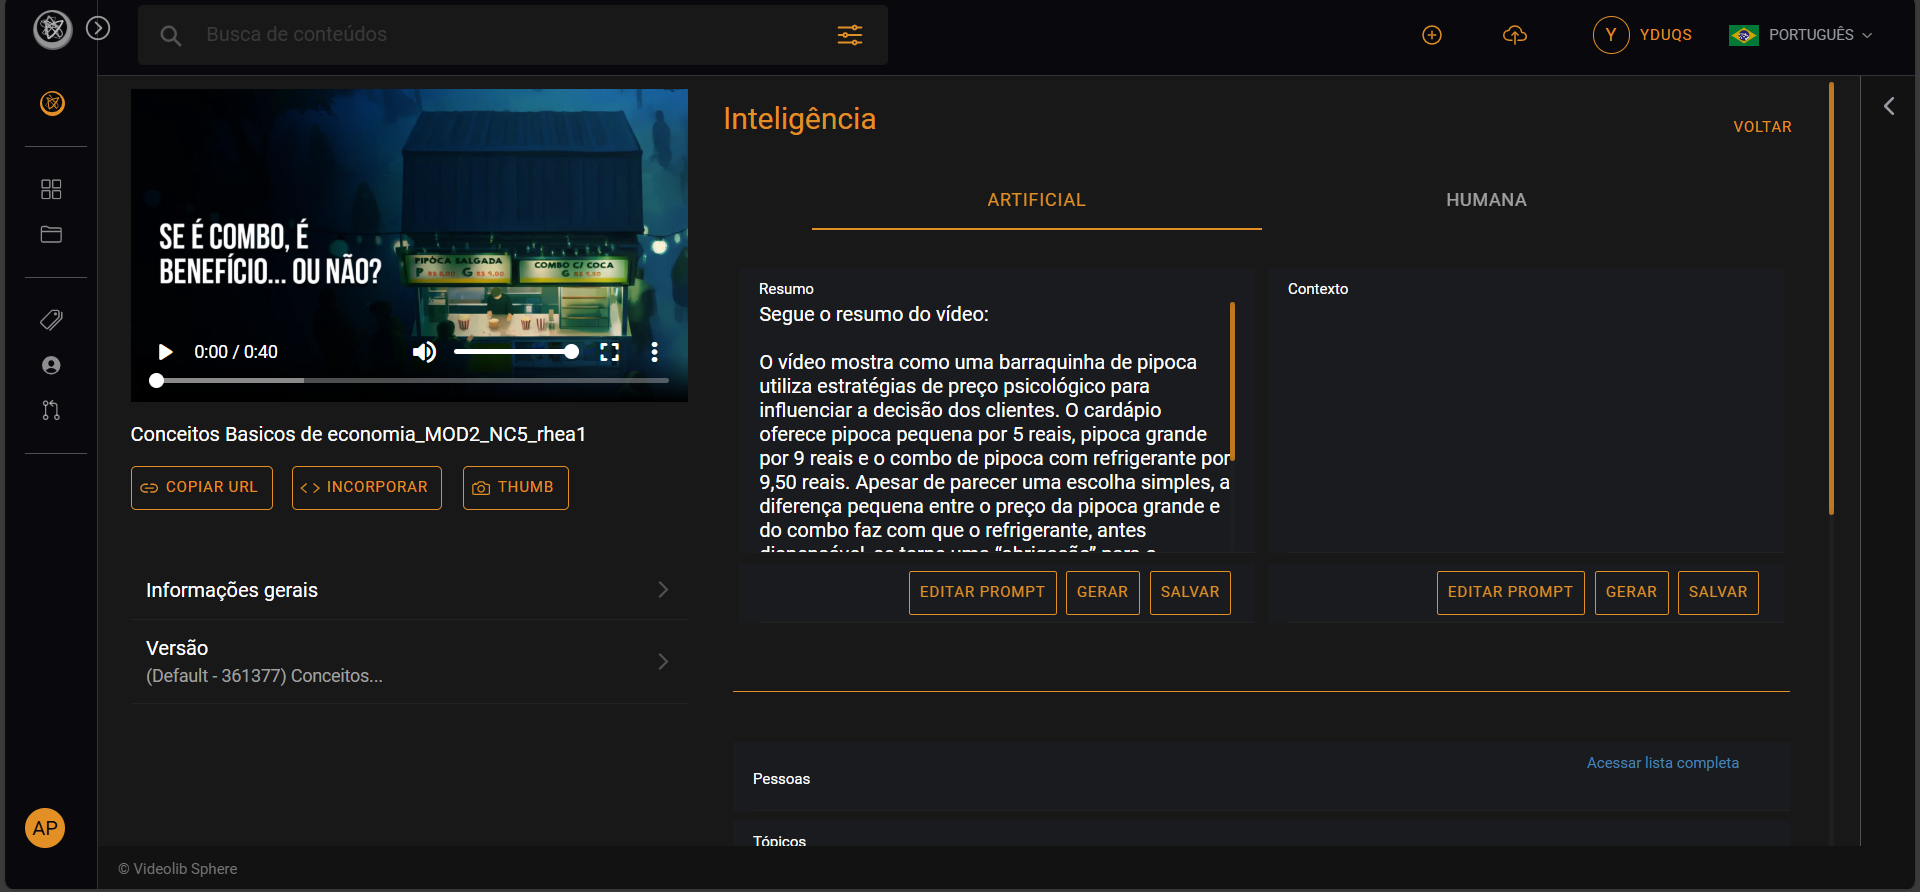This screenshot has height=892, width=1920.
Task: Click the Videolib logo icon
Action: click(53, 29)
